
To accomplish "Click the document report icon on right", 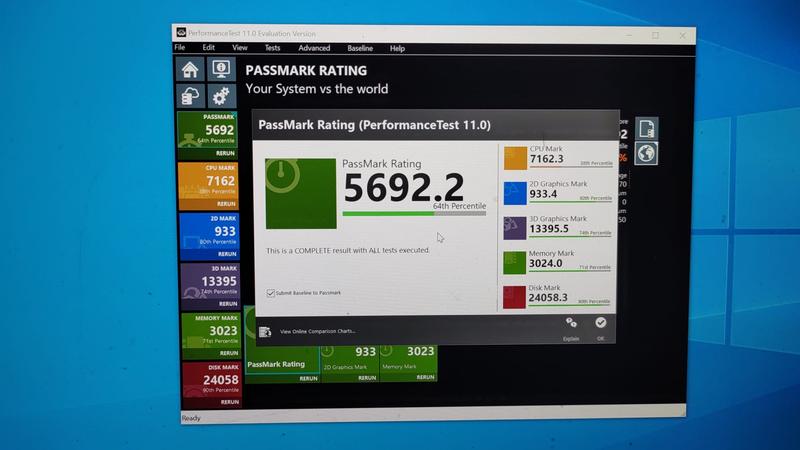I will [646, 128].
